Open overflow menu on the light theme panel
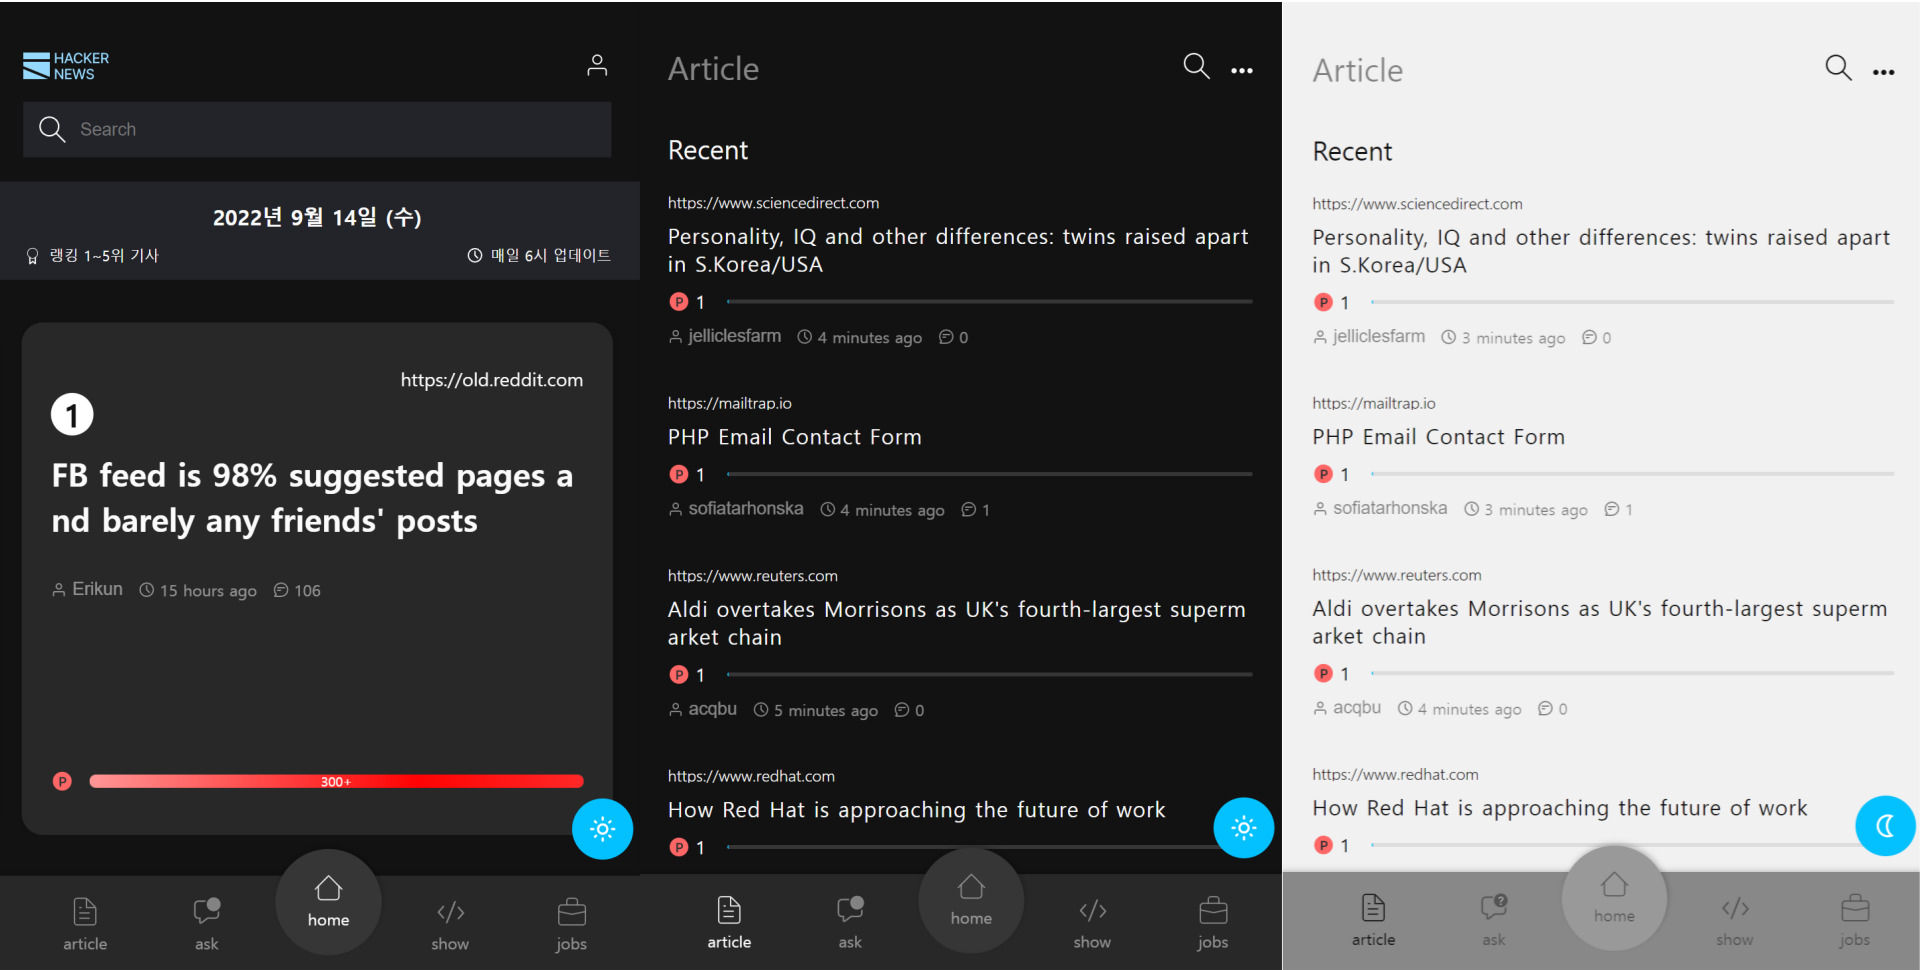Image resolution: width=1920 pixels, height=970 pixels. (x=1883, y=71)
